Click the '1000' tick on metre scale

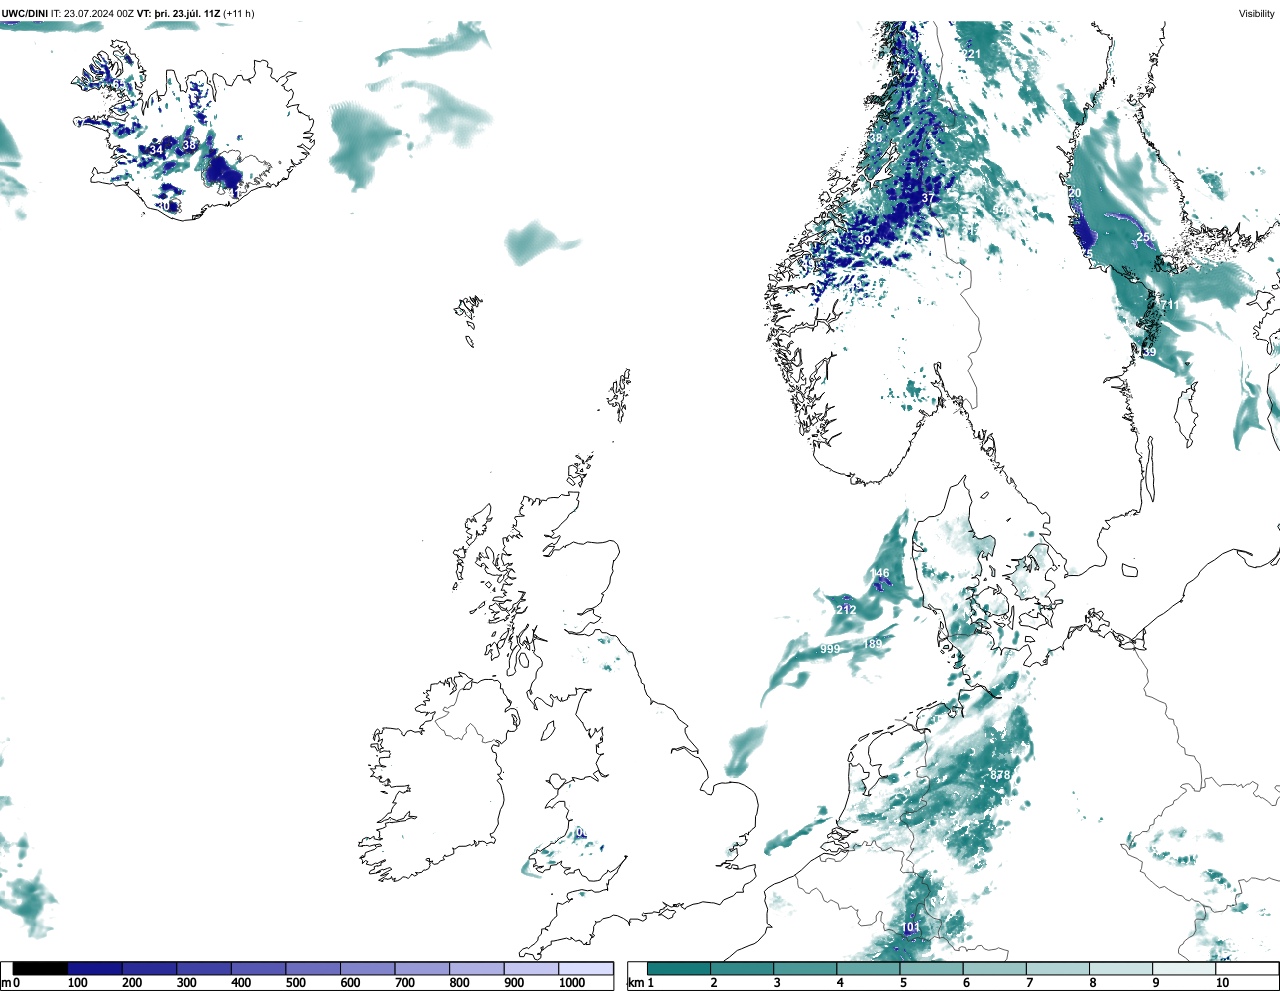coord(572,983)
